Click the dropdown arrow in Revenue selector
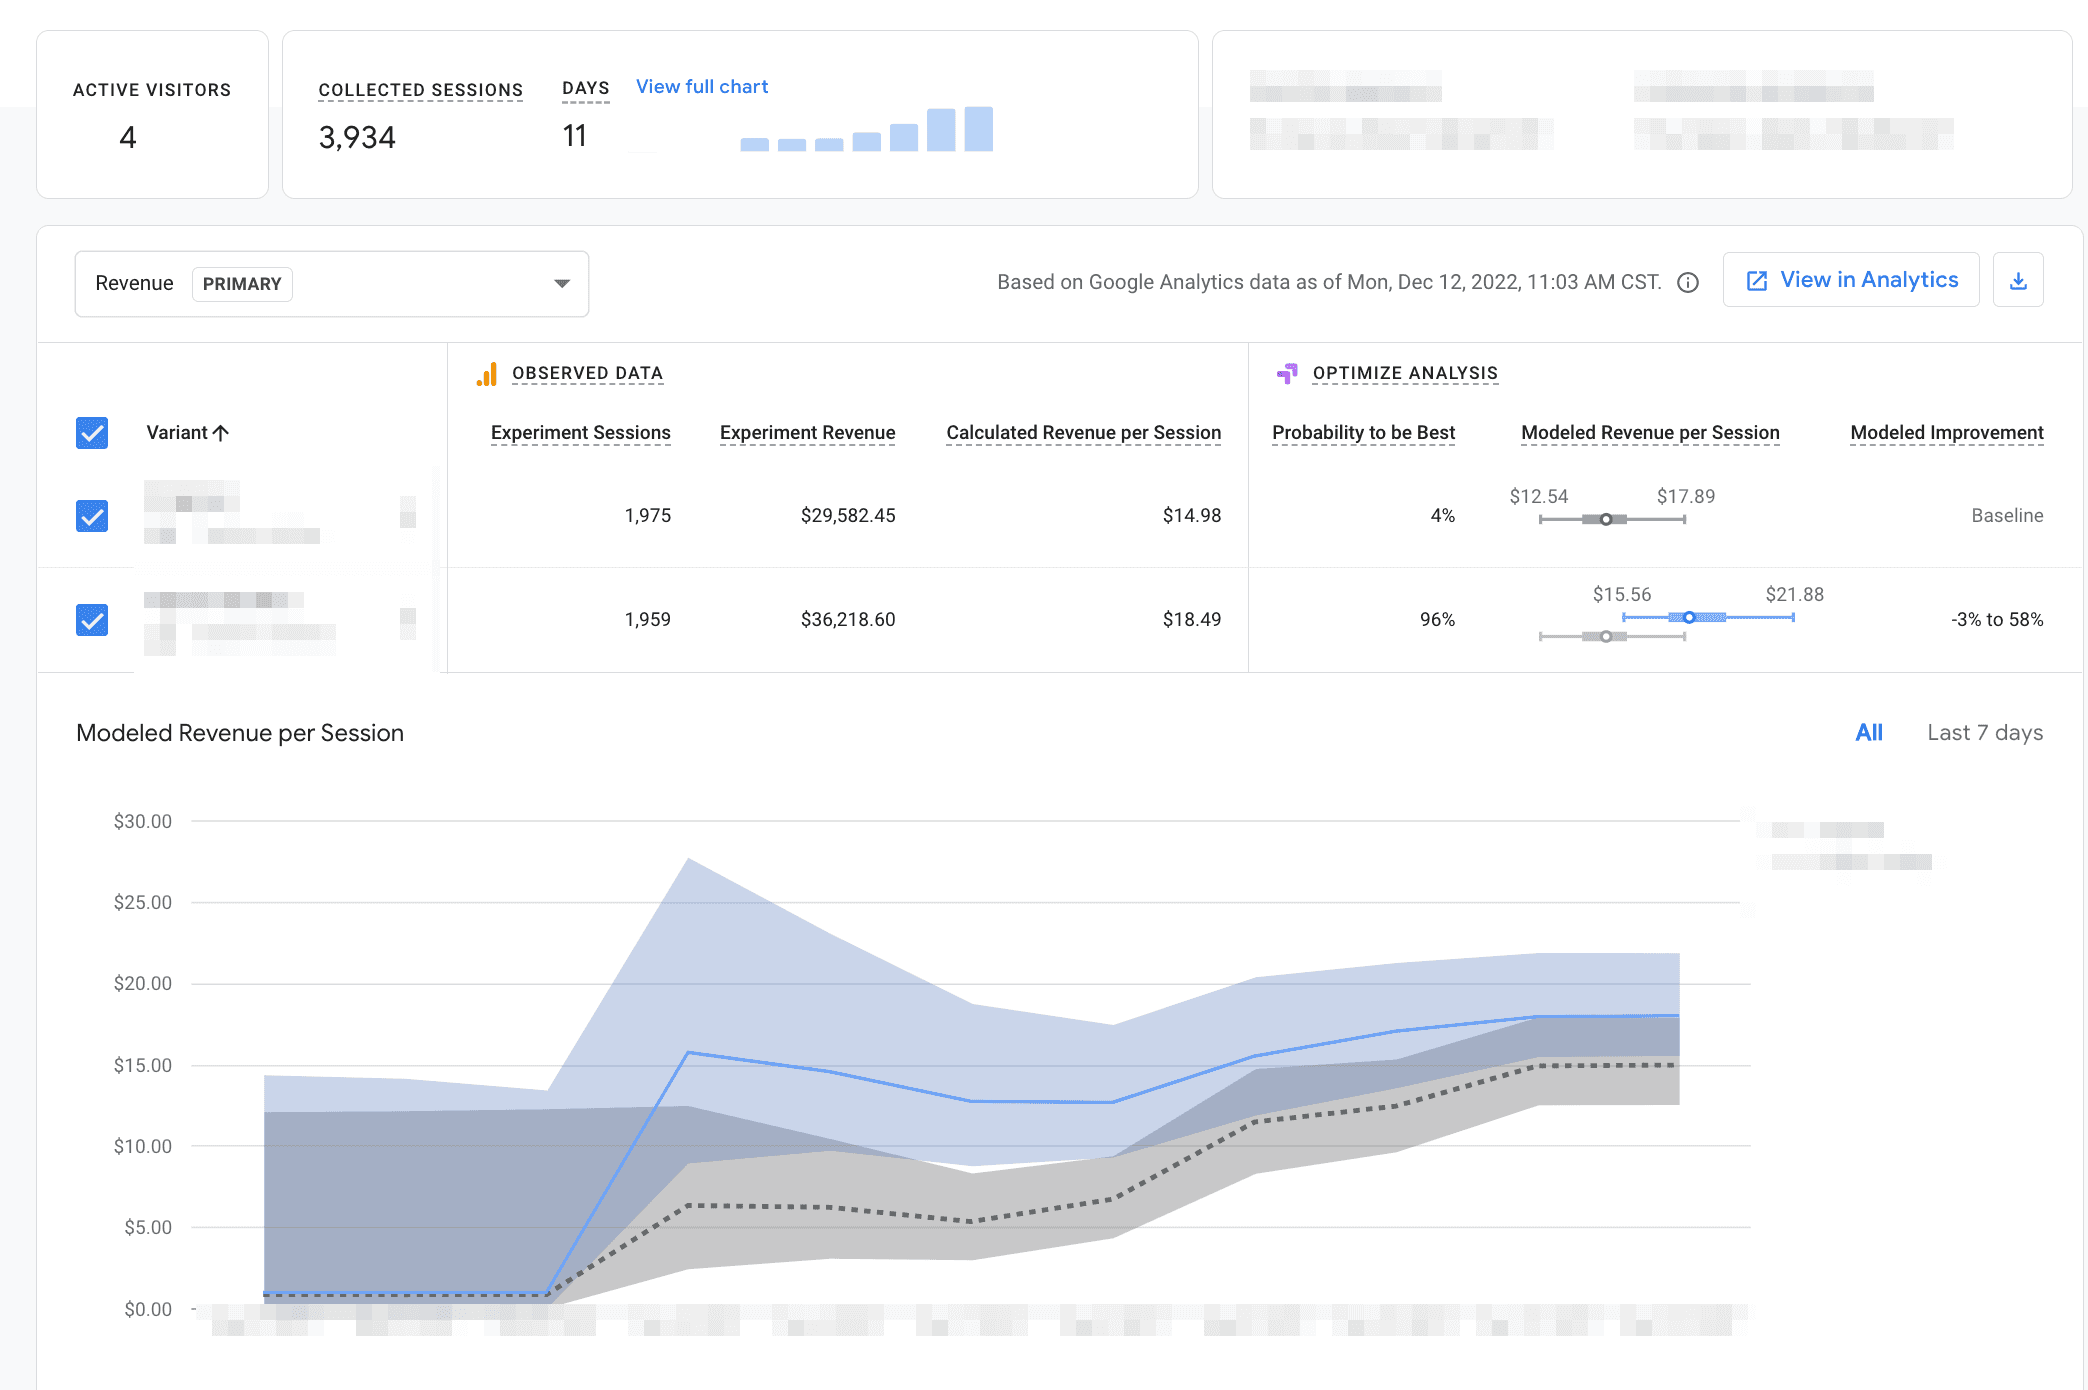This screenshot has width=2088, height=1390. click(562, 284)
